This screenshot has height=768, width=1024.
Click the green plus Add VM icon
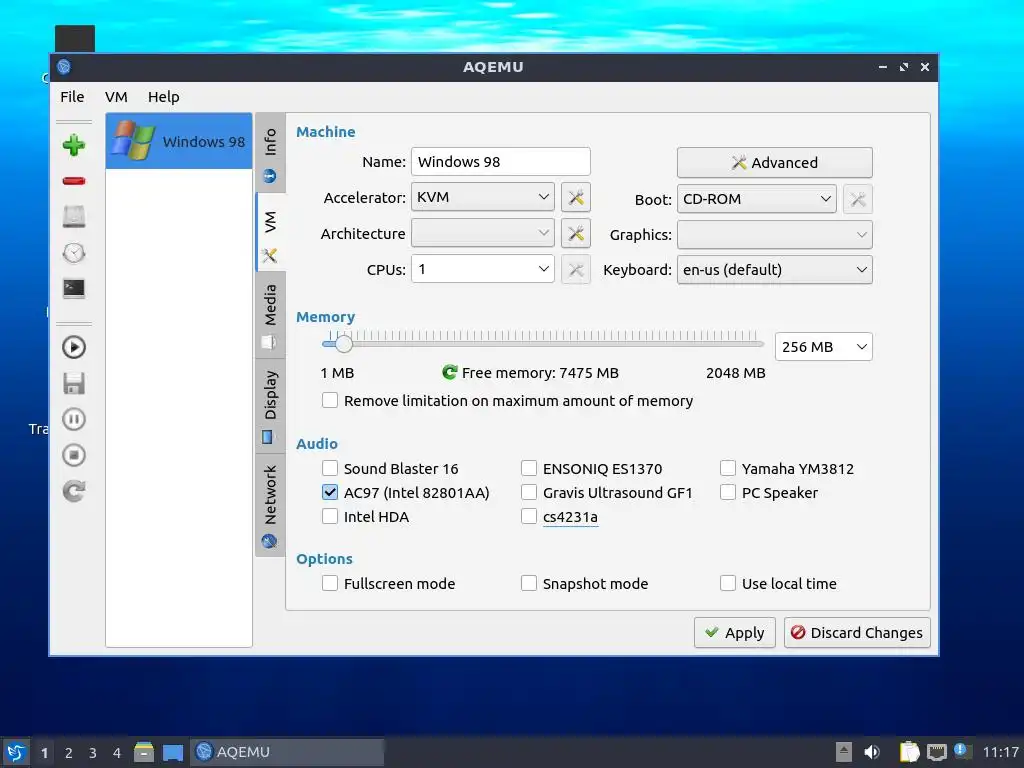(x=74, y=145)
